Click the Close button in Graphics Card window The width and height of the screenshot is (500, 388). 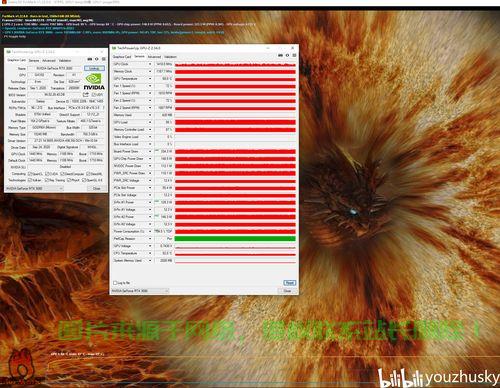click(x=97, y=189)
